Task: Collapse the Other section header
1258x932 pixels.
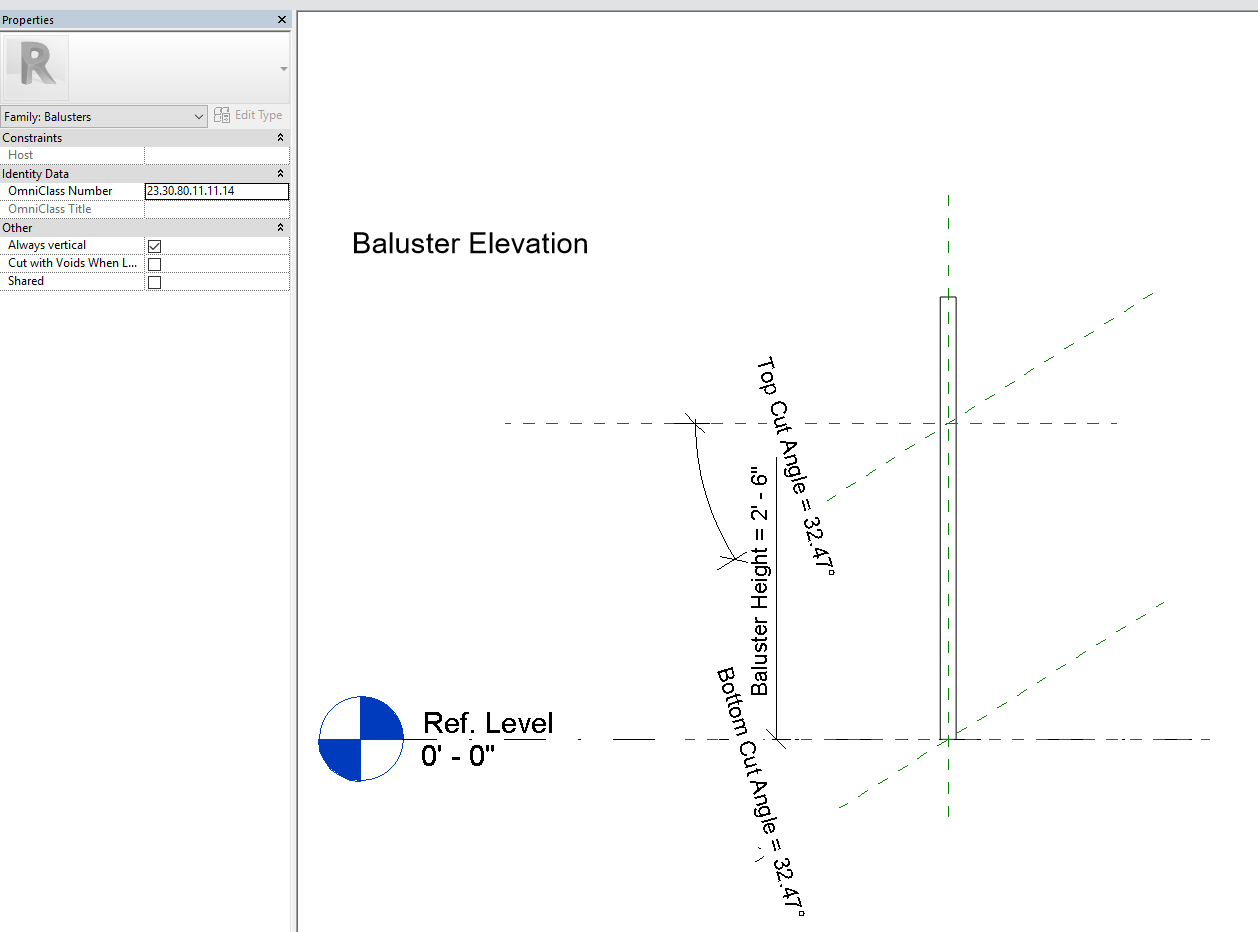Action: [281, 227]
